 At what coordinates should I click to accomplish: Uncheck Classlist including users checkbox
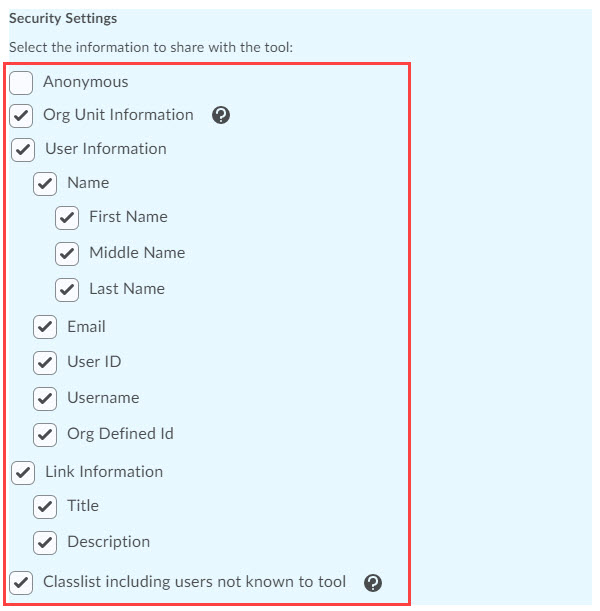tap(21, 583)
